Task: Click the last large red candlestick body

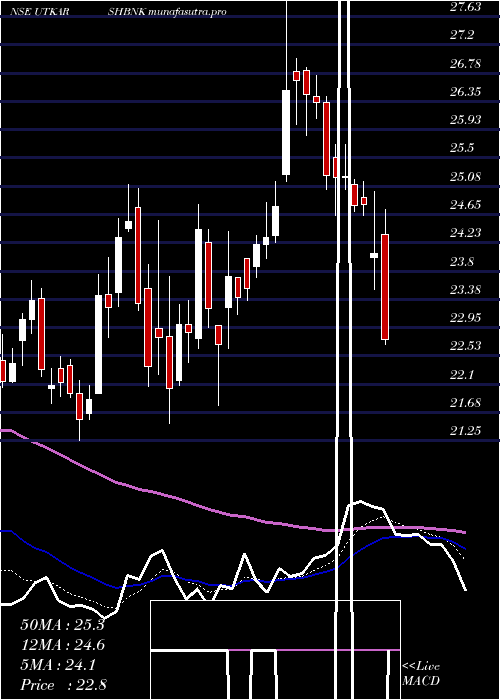Action: coord(385,287)
